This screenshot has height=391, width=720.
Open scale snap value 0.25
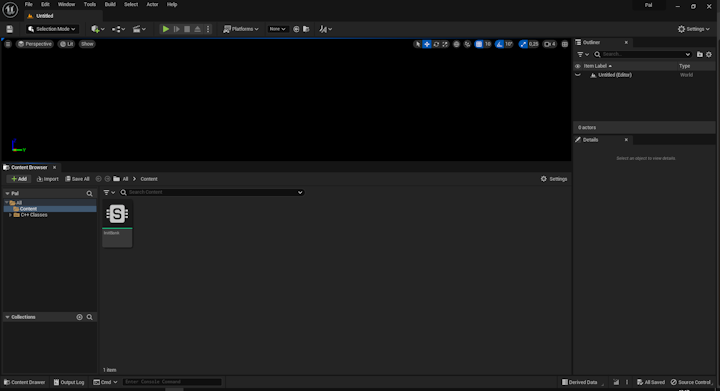point(533,44)
